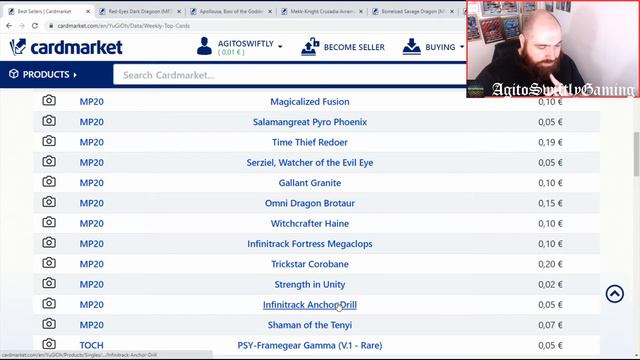
Task: Click the page vertical scrollbar
Action: (x=636, y=155)
